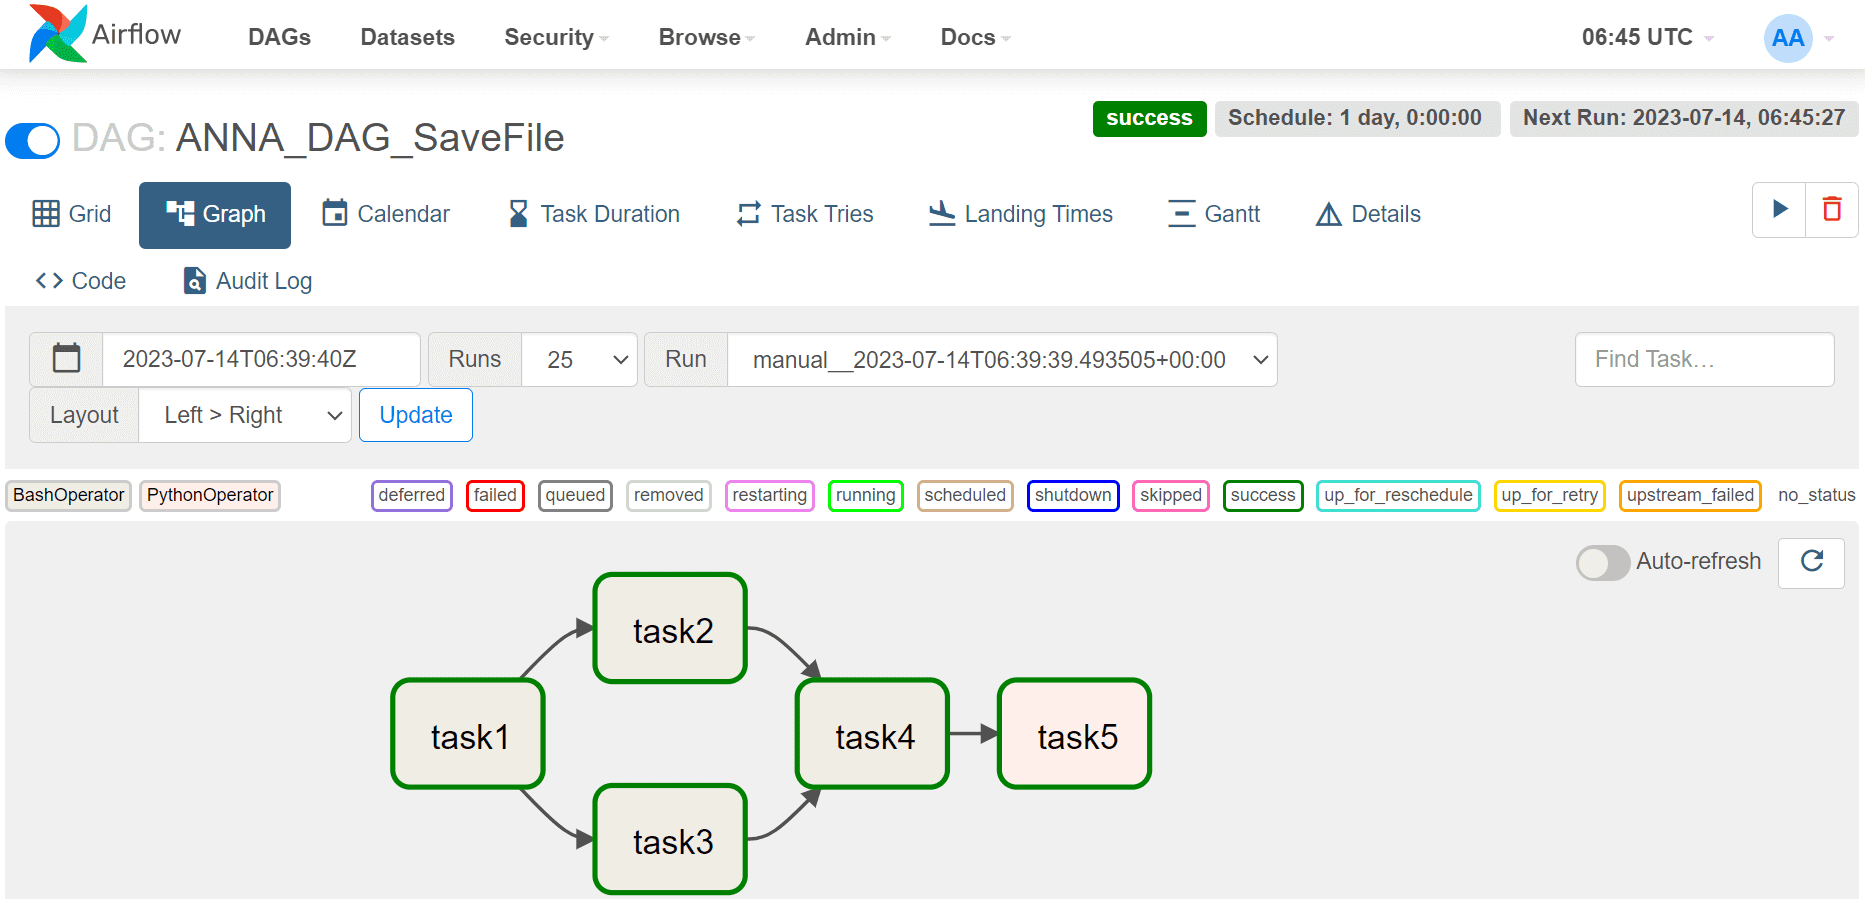Delete the DAG using the trash icon
The height and width of the screenshot is (899, 1865).
[x=1832, y=209]
